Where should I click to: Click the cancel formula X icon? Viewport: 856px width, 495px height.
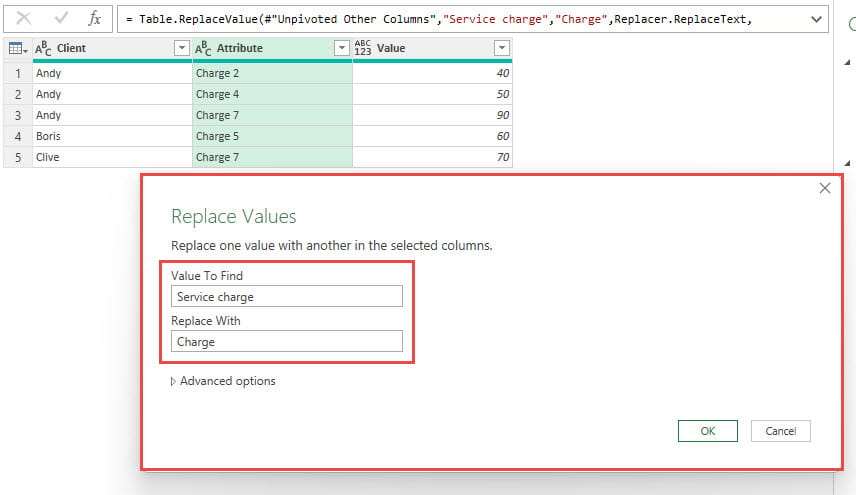[x=23, y=19]
